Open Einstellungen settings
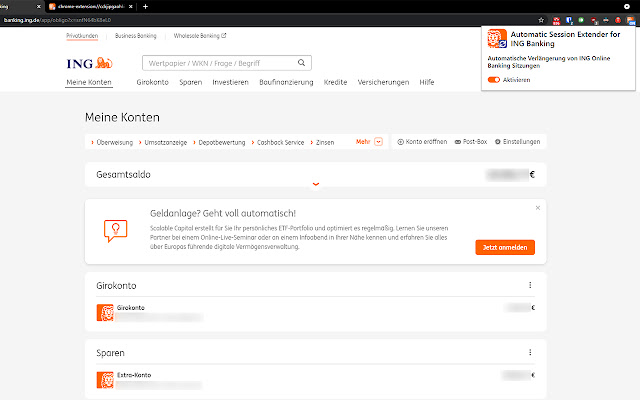The image size is (640, 400). (517, 142)
